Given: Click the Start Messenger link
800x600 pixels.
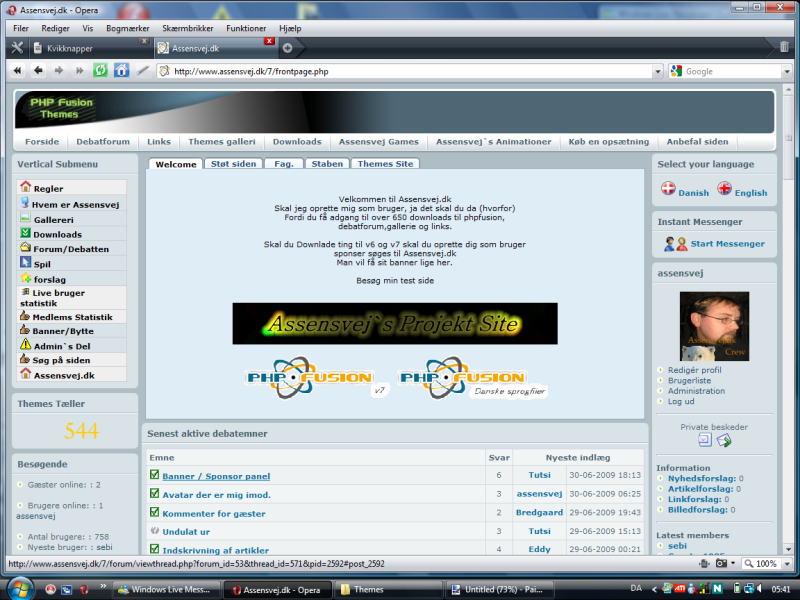Looking at the screenshot, I should click(728, 244).
